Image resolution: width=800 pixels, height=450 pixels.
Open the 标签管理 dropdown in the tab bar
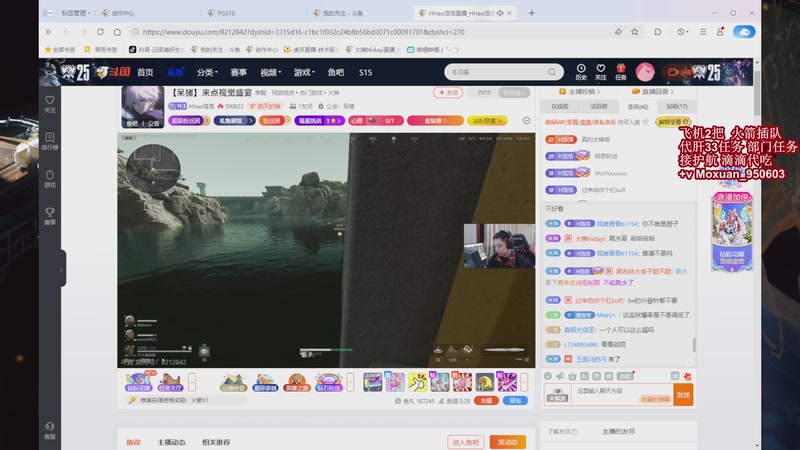tap(76, 13)
